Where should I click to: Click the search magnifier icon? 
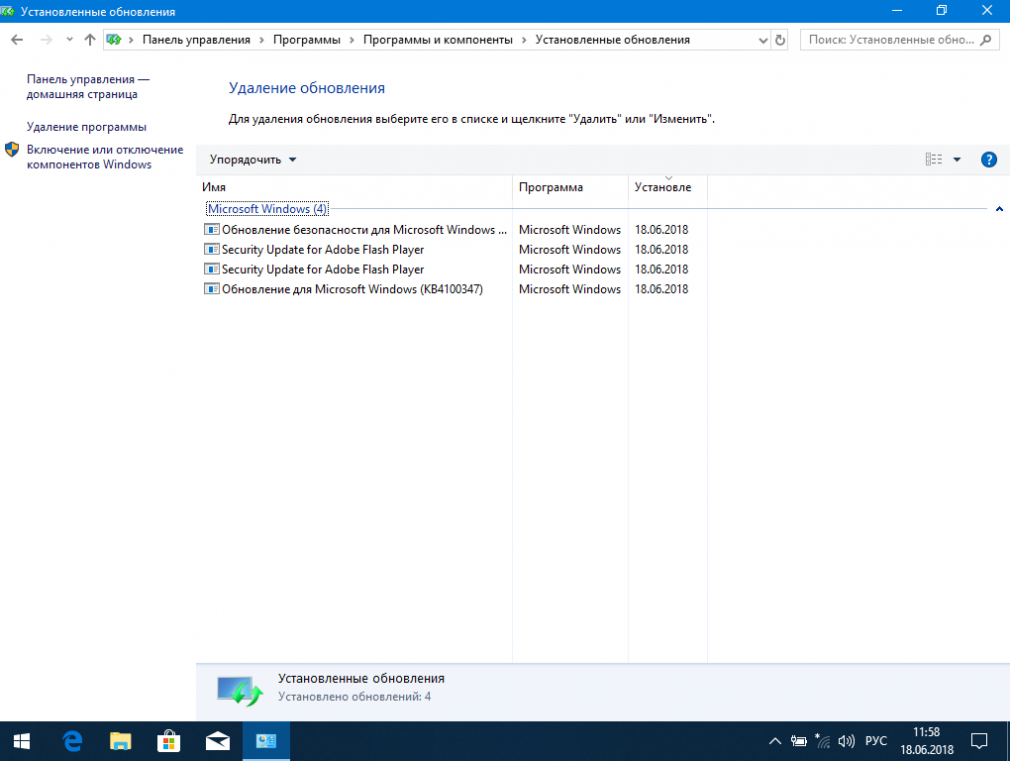coord(986,40)
